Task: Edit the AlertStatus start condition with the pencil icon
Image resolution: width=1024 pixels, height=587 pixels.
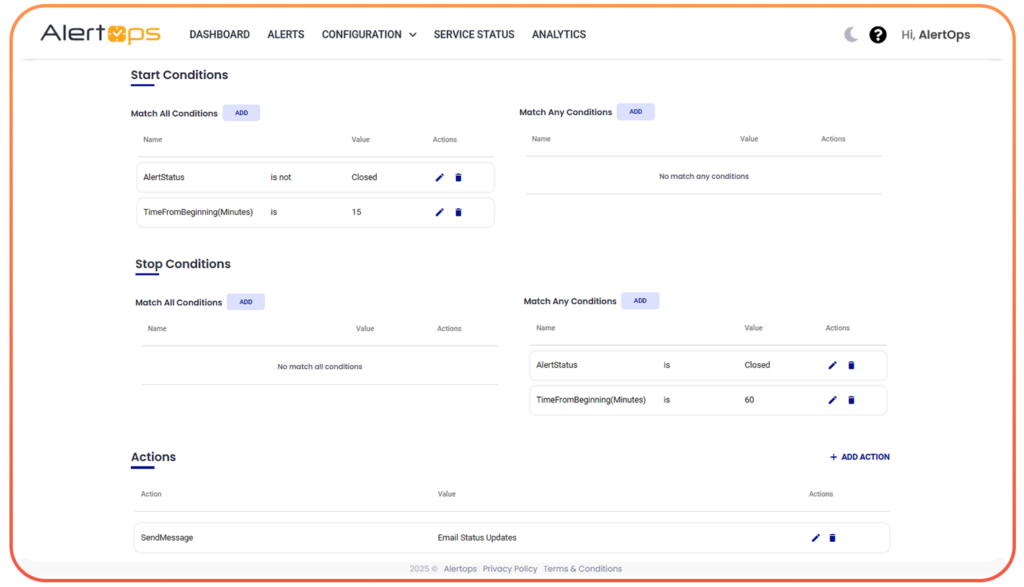Action: (439, 177)
